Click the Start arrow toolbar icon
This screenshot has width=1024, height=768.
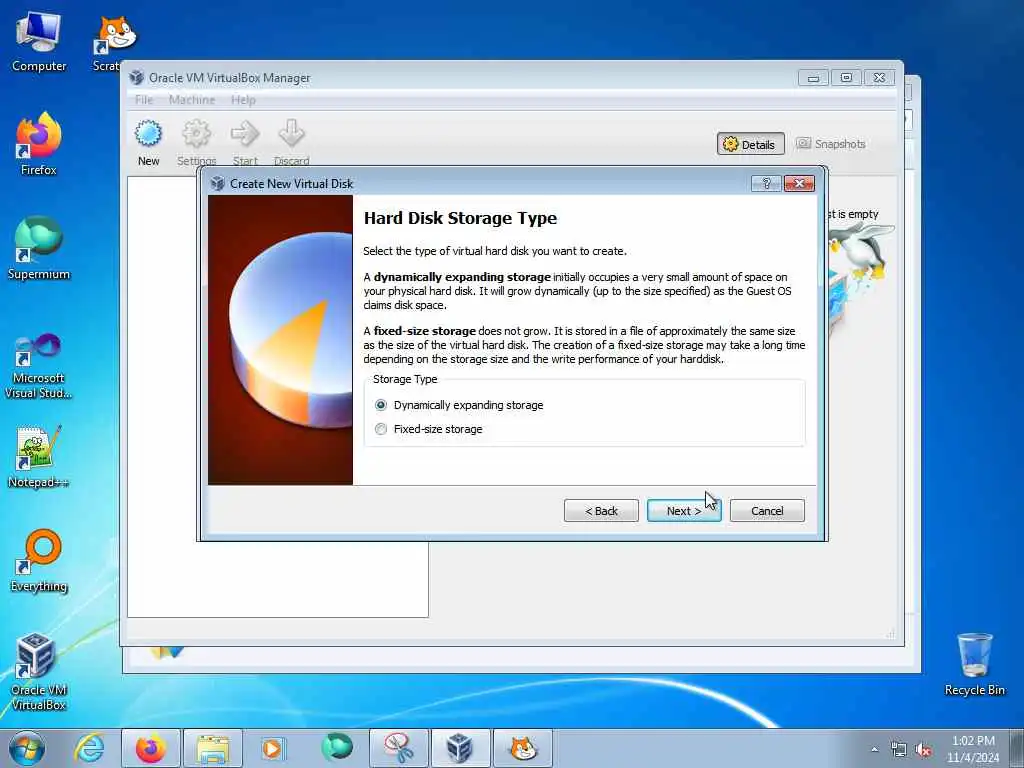click(245, 142)
